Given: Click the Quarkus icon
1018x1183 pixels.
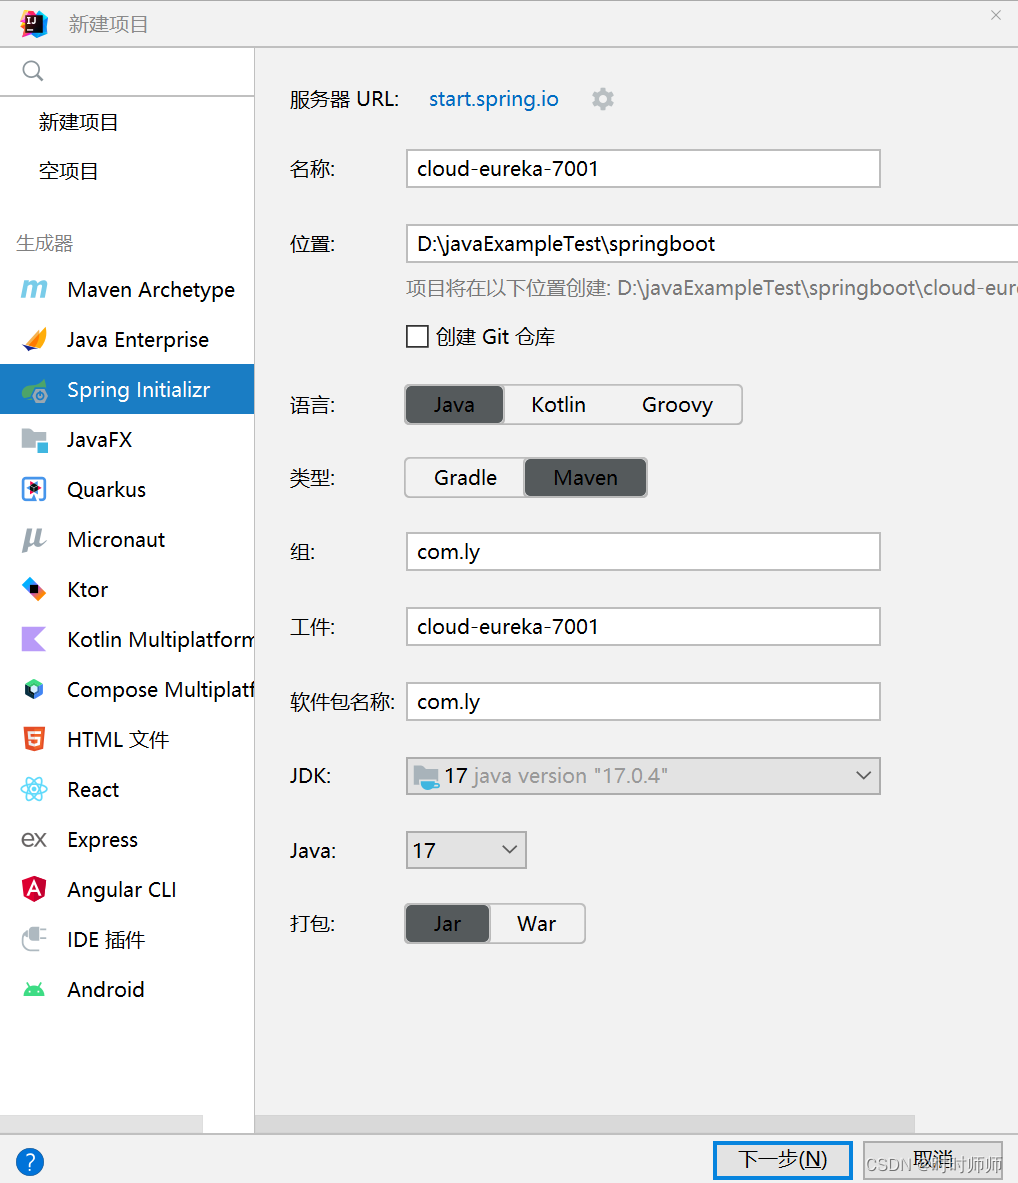Looking at the screenshot, I should (34, 490).
